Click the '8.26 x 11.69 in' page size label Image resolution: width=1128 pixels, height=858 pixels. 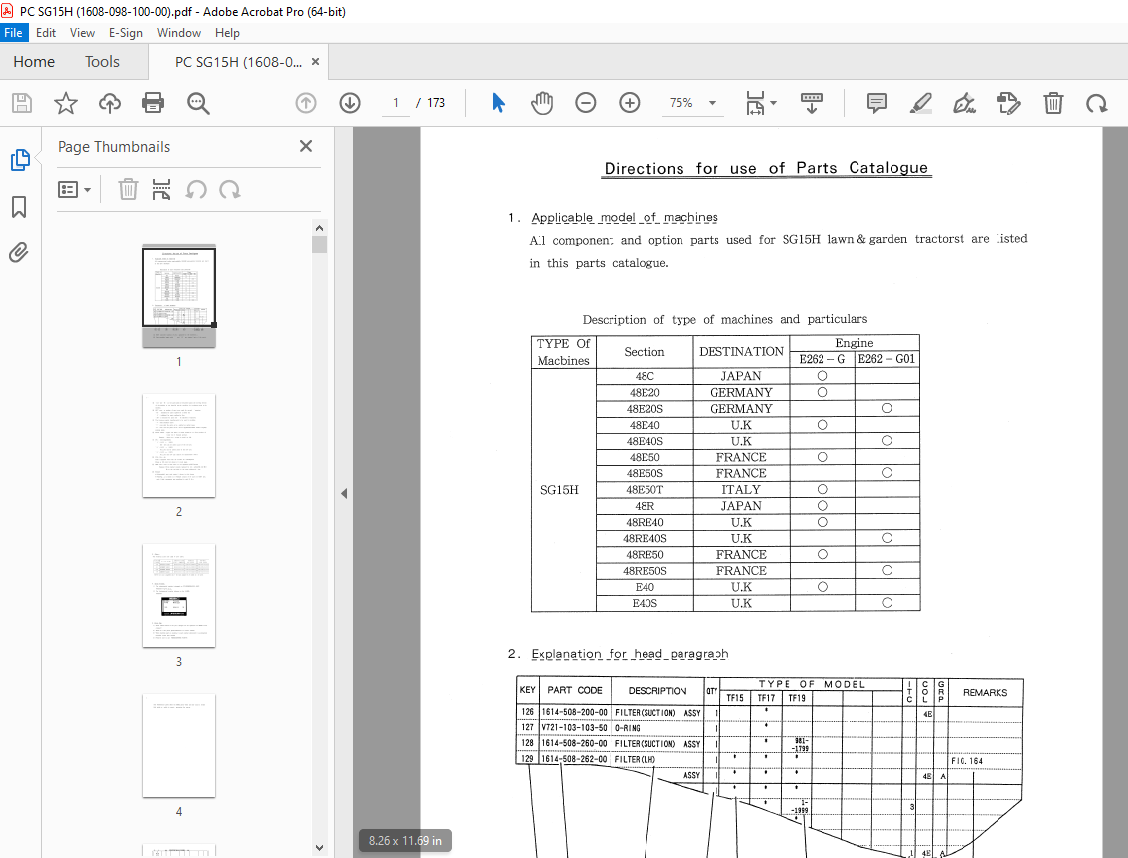[405, 840]
